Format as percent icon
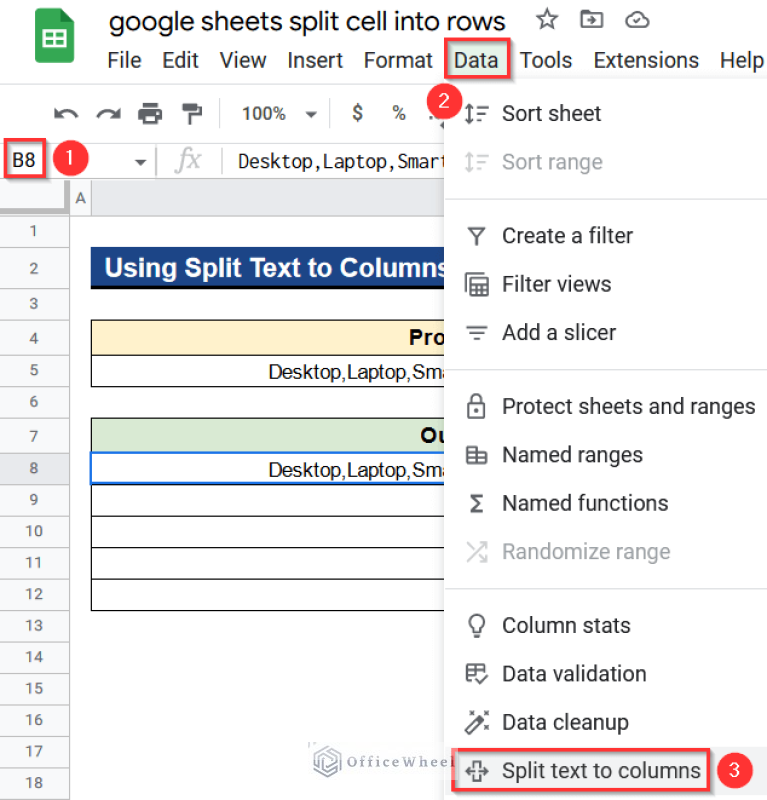 point(399,114)
